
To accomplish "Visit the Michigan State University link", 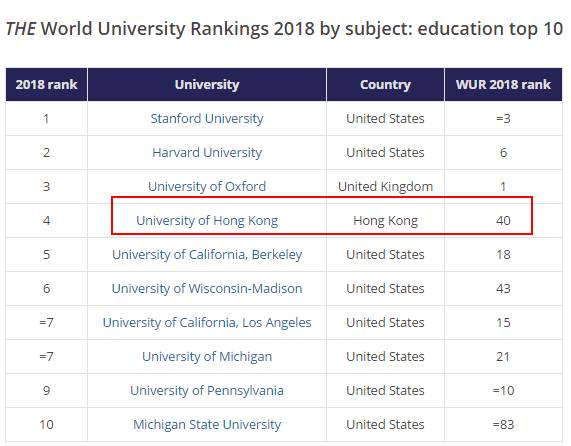I will (x=207, y=425).
